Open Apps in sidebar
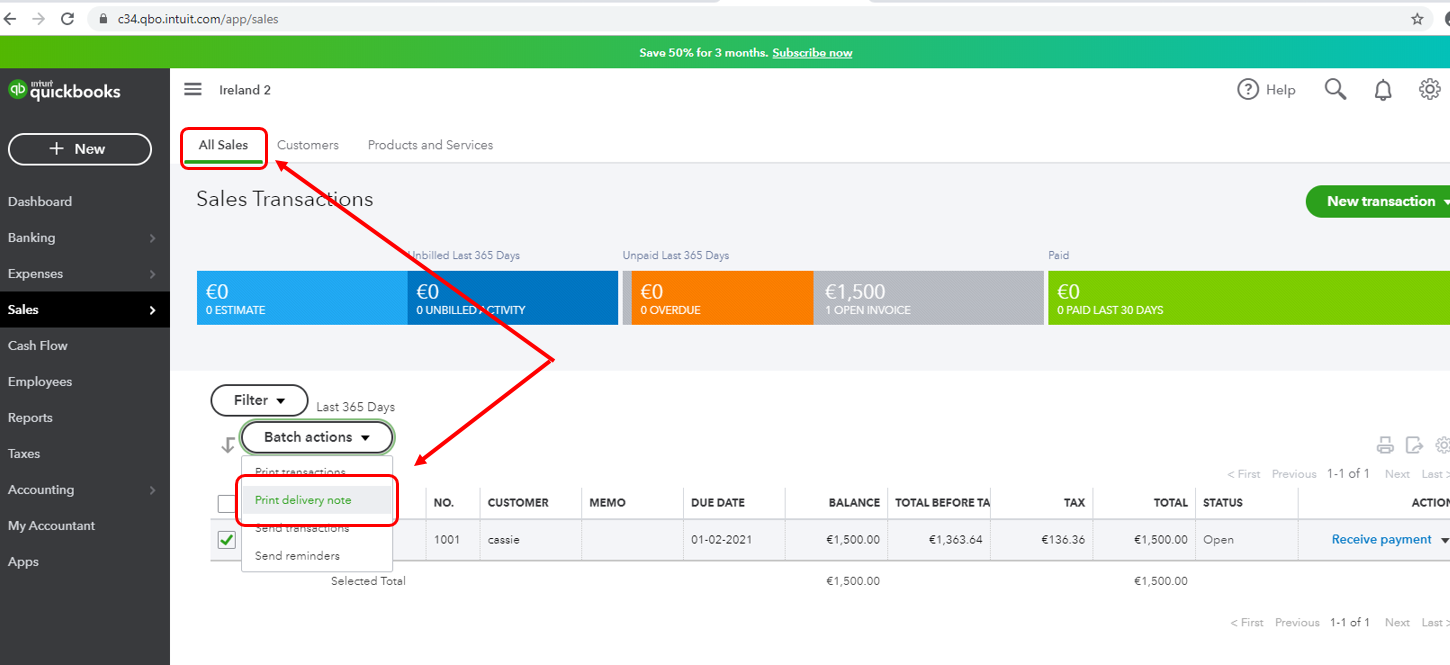The width and height of the screenshot is (1450, 665). [x=23, y=562]
